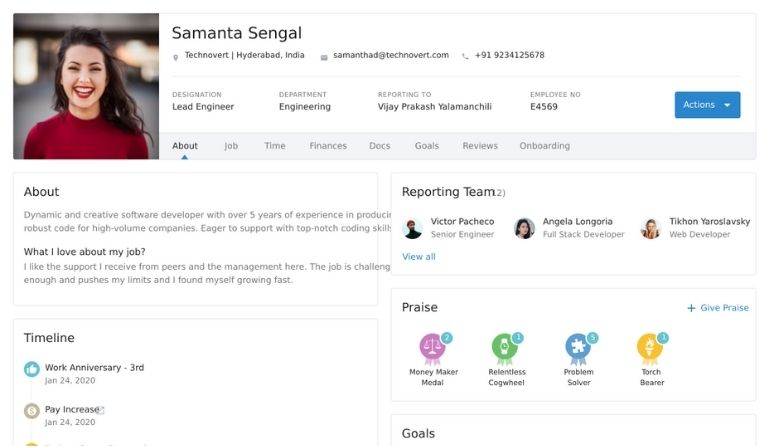Open the Onboarding tab

click(x=544, y=146)
